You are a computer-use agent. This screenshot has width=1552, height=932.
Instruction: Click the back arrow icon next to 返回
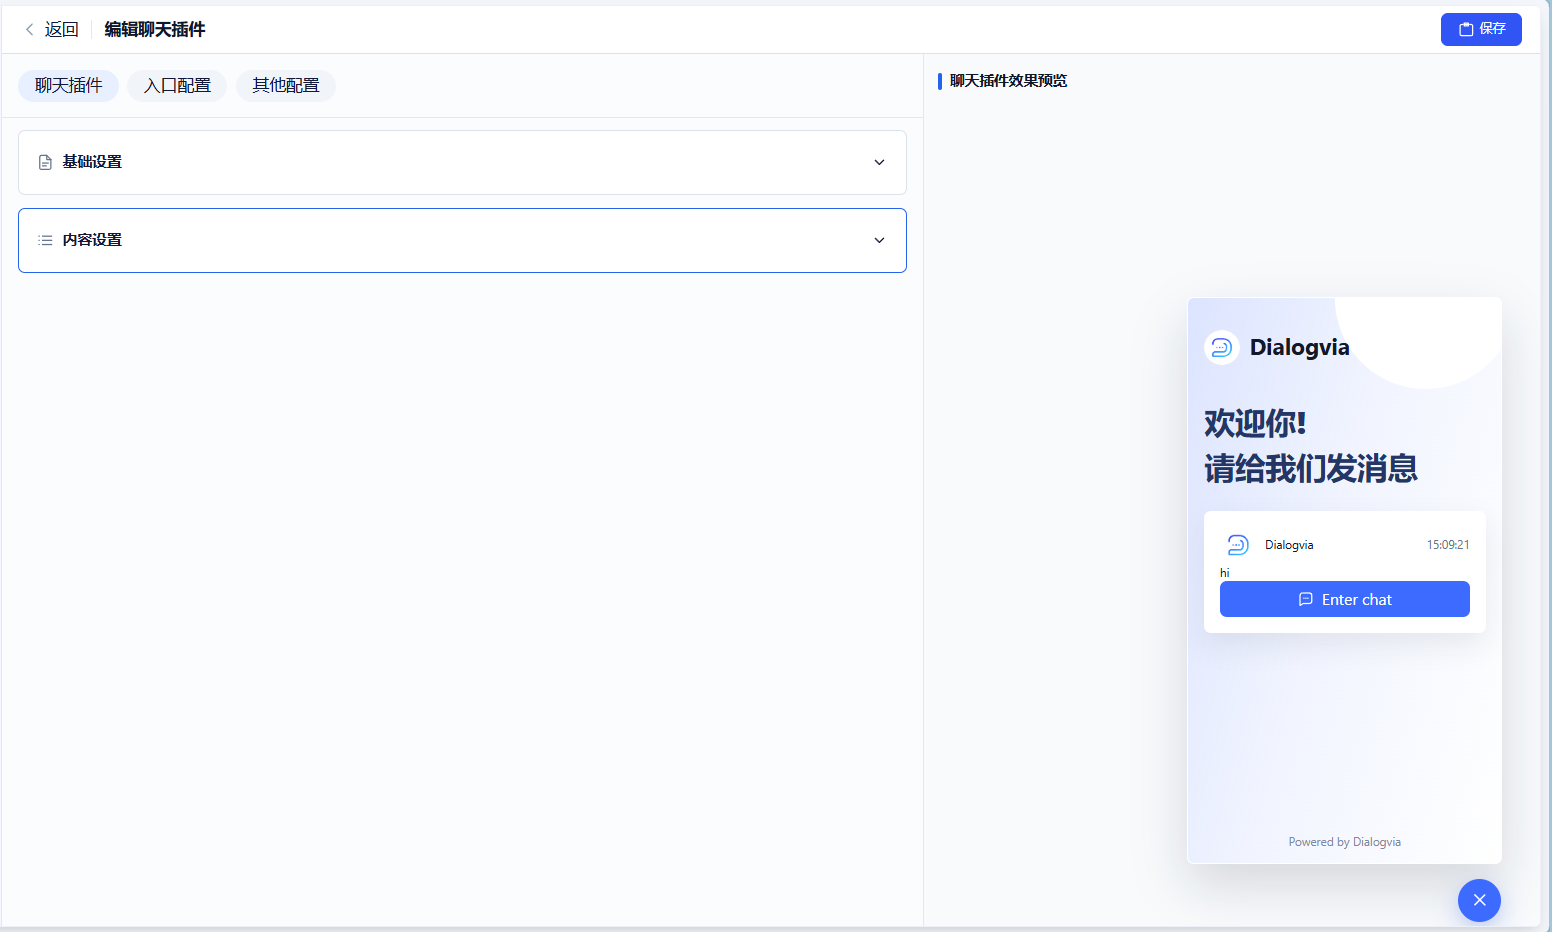[x=30, y=30]
